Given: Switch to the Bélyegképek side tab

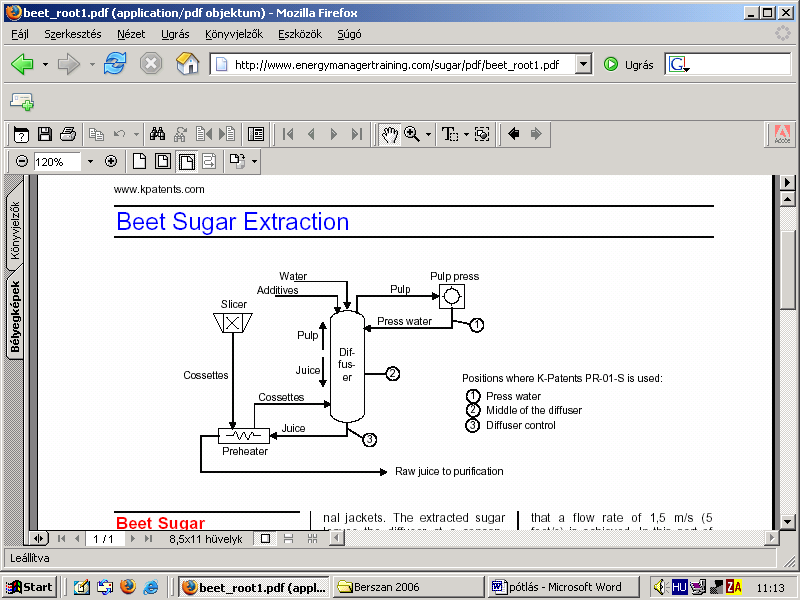Looking at the screenshot, I should tap(15, 316).
